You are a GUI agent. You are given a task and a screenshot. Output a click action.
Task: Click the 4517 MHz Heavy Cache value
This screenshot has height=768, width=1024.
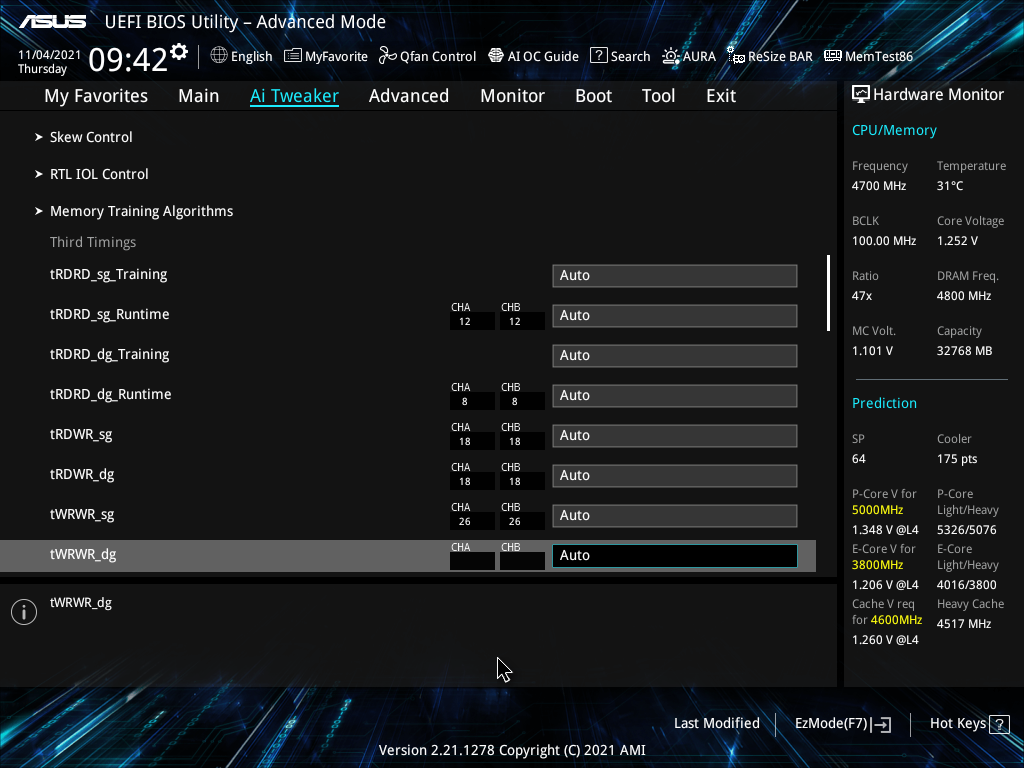tap(964, 624)
